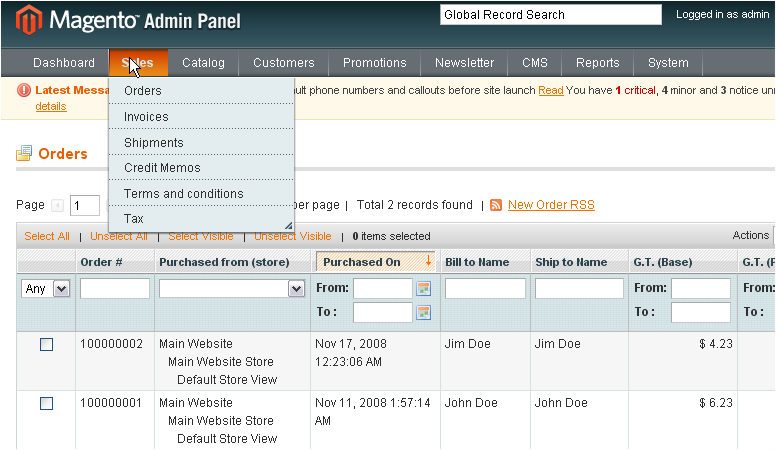Choose Invoices from the Sales menu
776x450 pixels.
[146, 117]
